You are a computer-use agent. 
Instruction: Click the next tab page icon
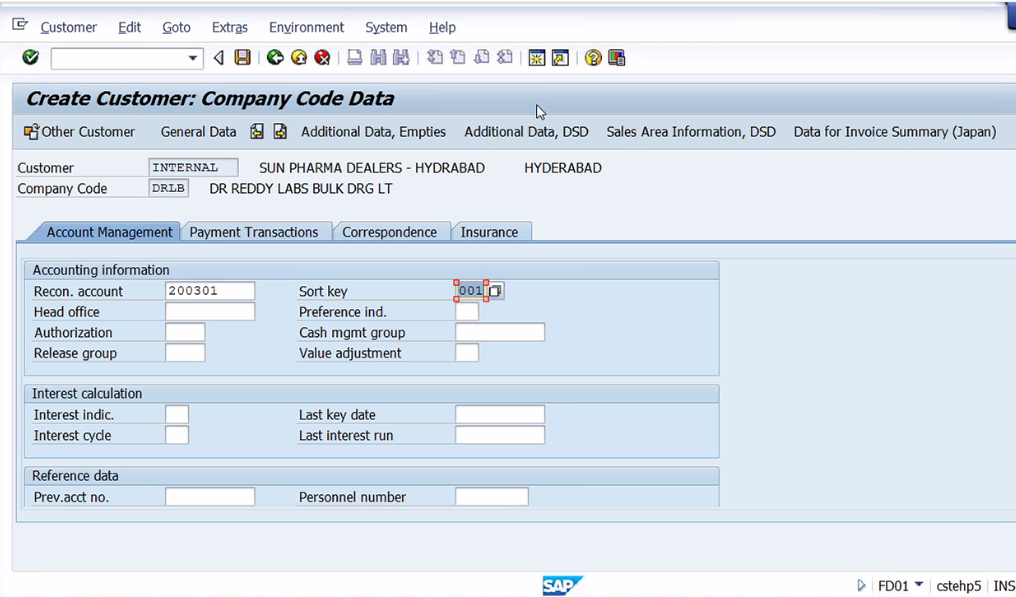tap(280, 132)
